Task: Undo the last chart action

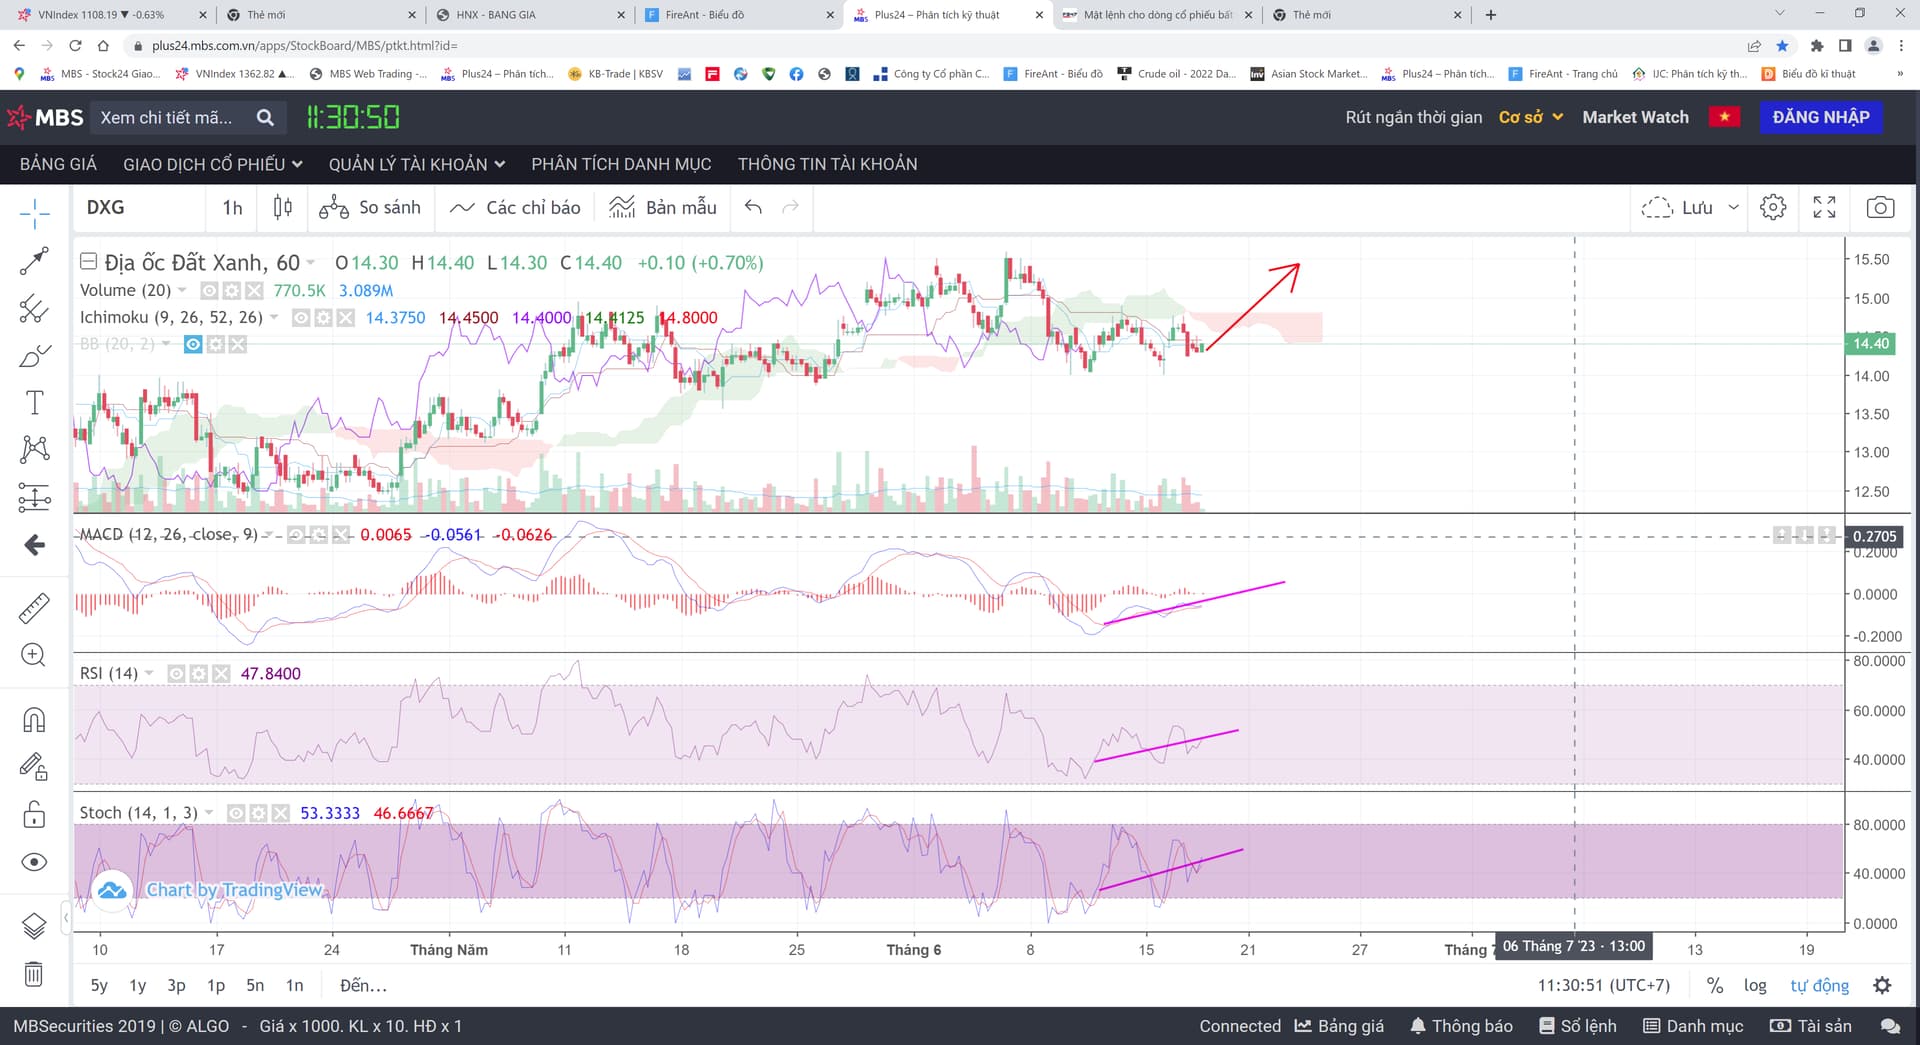Action: click(x=753, y=207)
